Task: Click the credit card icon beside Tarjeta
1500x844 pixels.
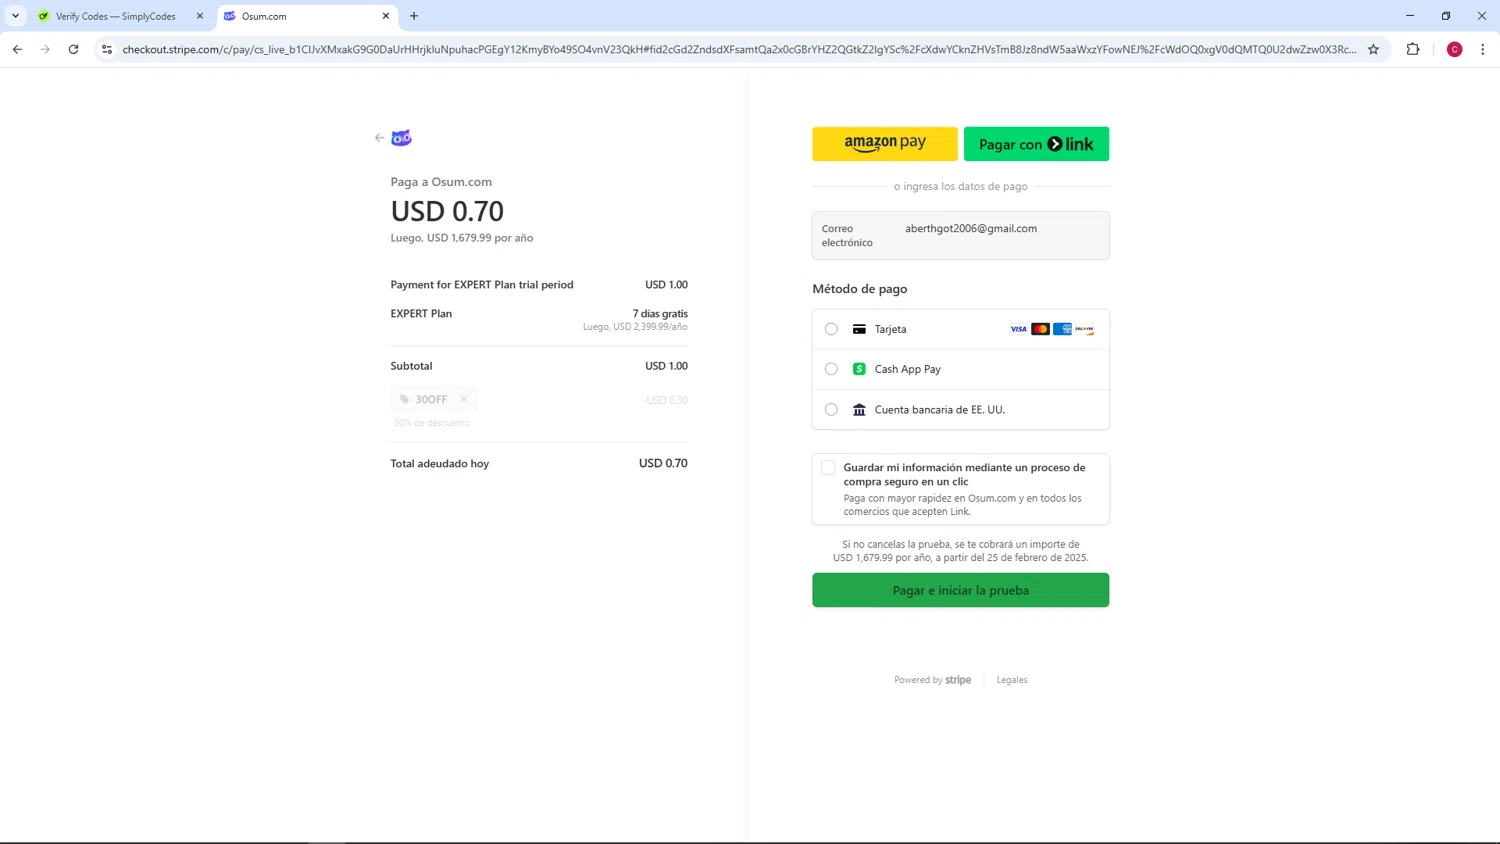Action: 859,329
